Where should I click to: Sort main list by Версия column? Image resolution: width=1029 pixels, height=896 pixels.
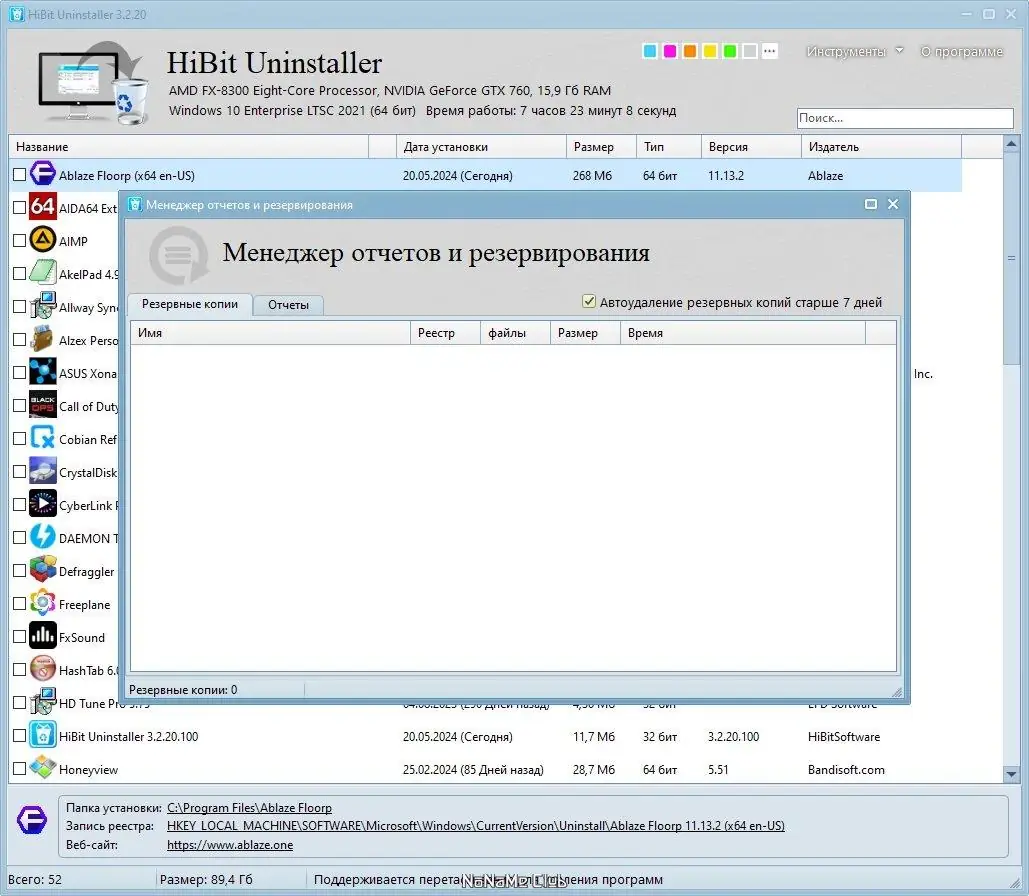[x=751, y=146]
